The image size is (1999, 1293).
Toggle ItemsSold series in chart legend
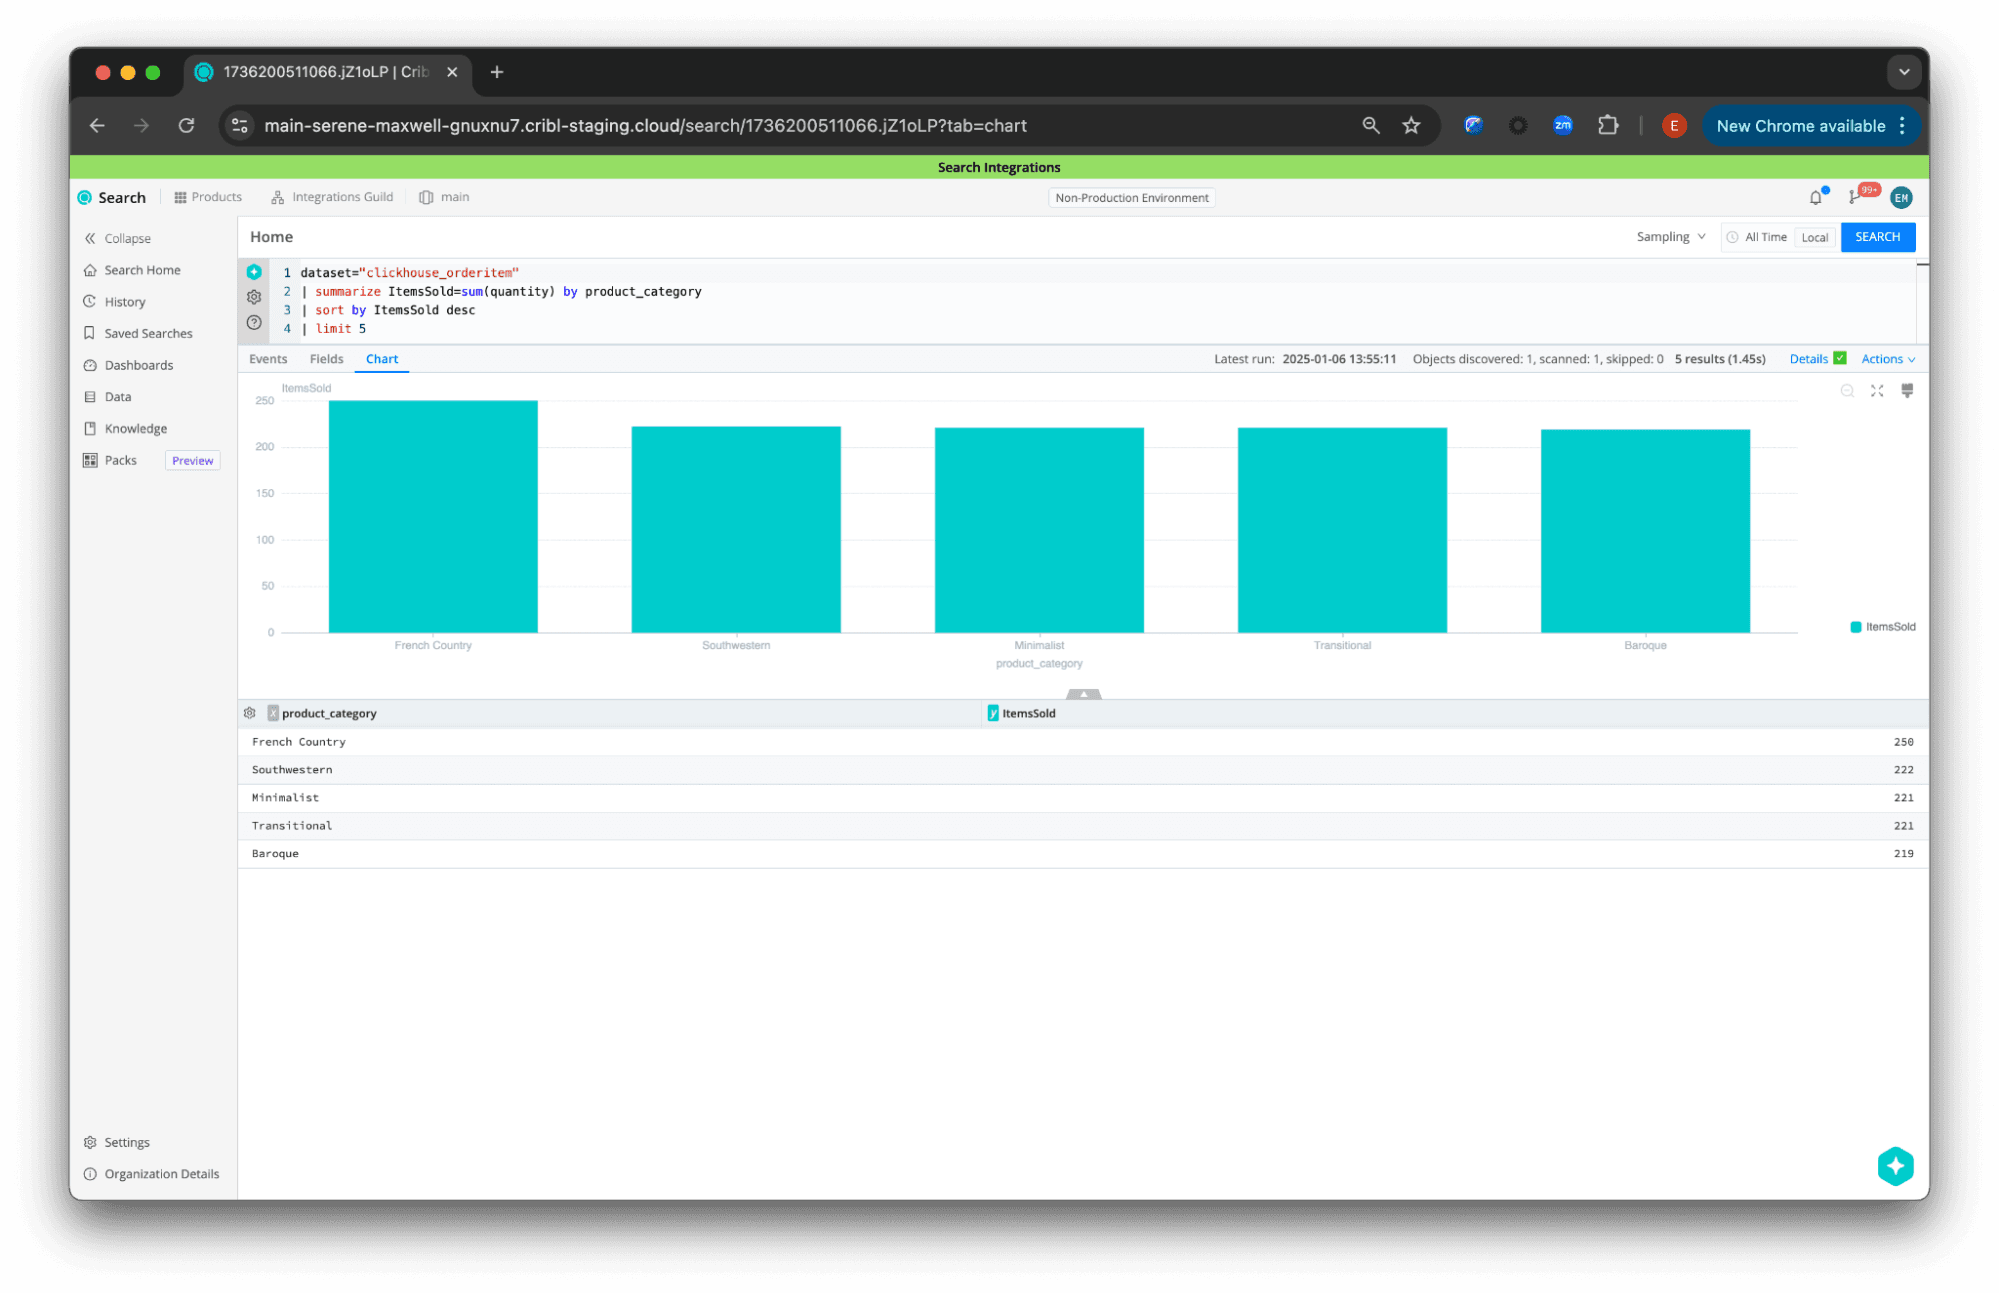coord(1883,627)
